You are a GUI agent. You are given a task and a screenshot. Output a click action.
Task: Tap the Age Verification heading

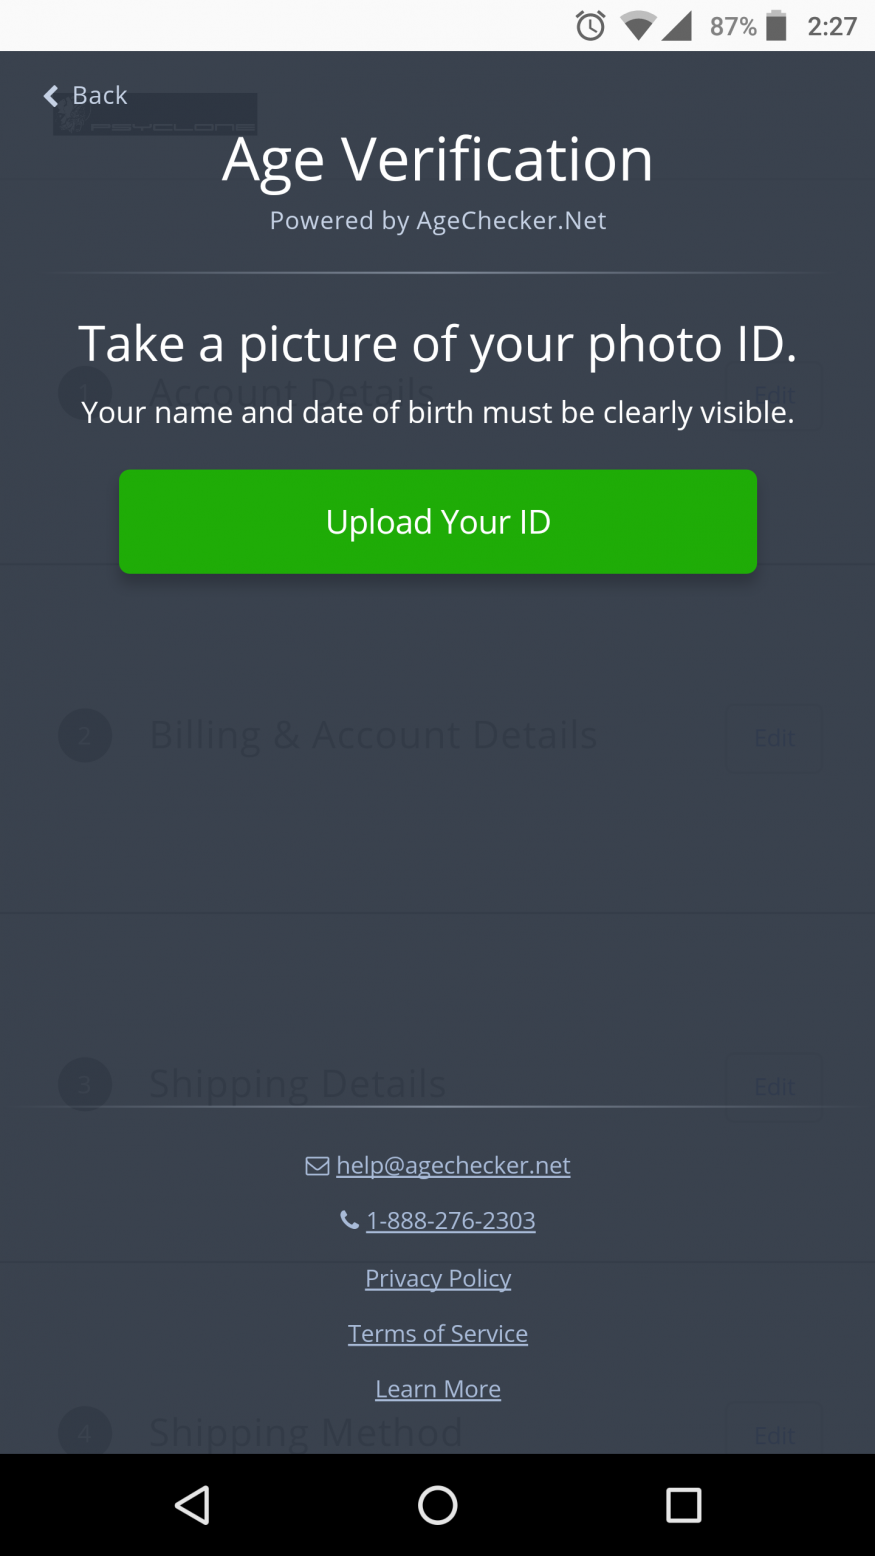(438, 160)
